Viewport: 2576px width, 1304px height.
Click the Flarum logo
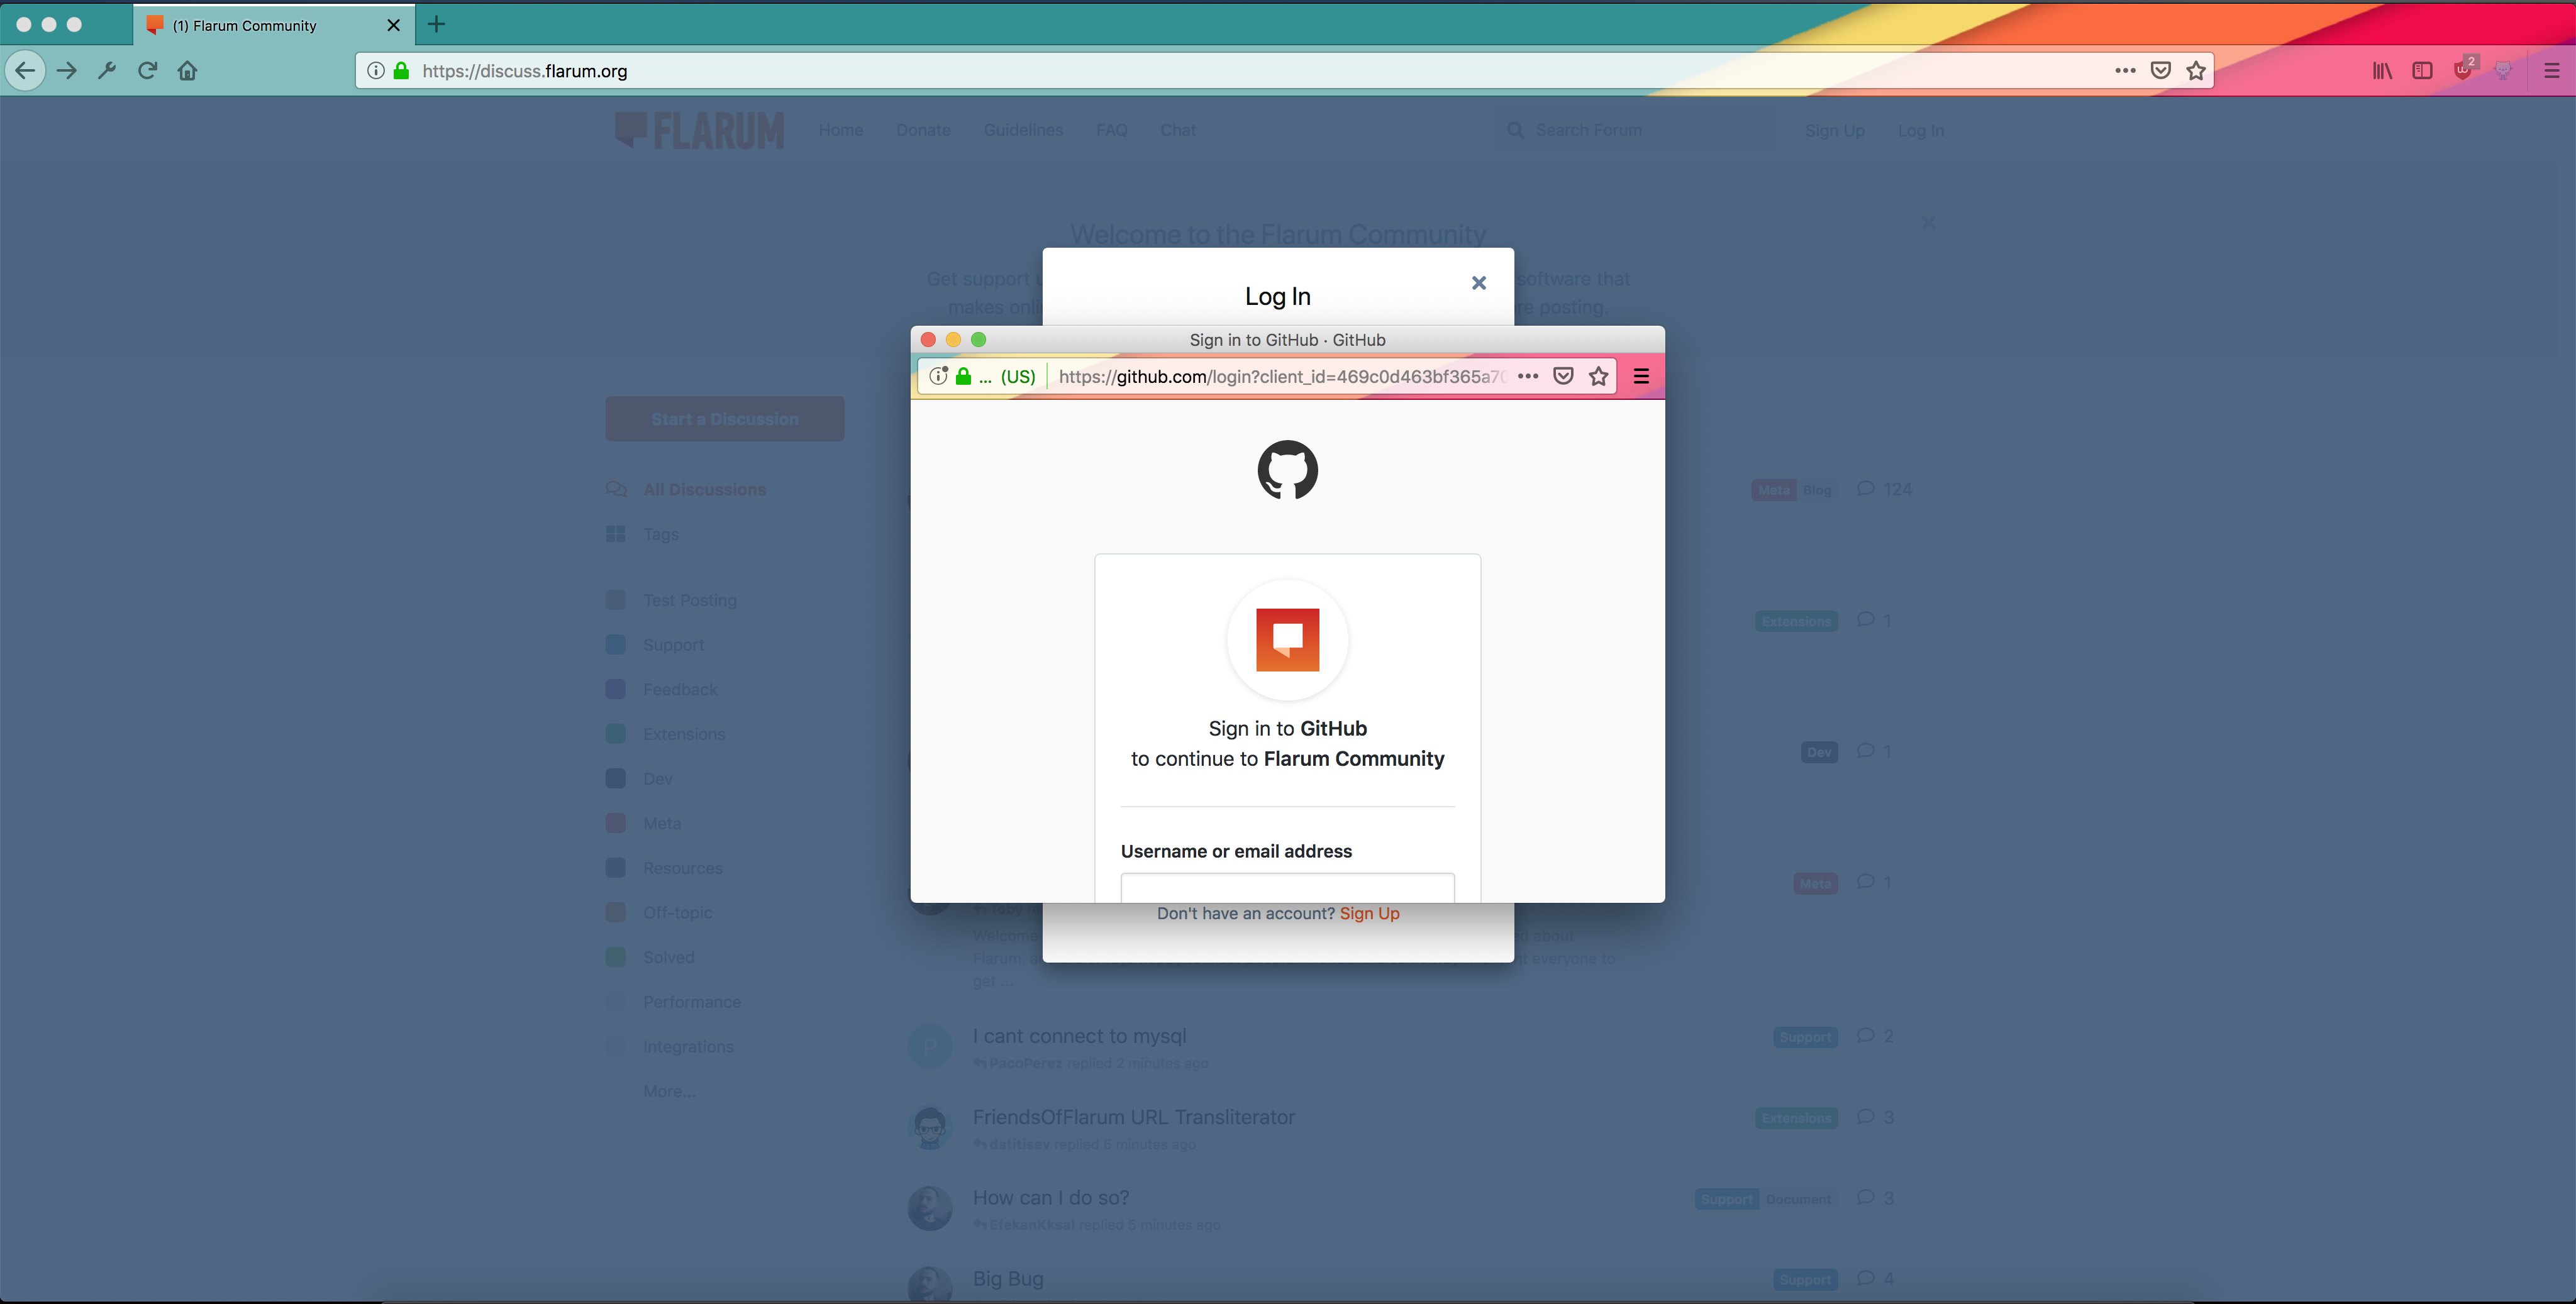[698, 130]
